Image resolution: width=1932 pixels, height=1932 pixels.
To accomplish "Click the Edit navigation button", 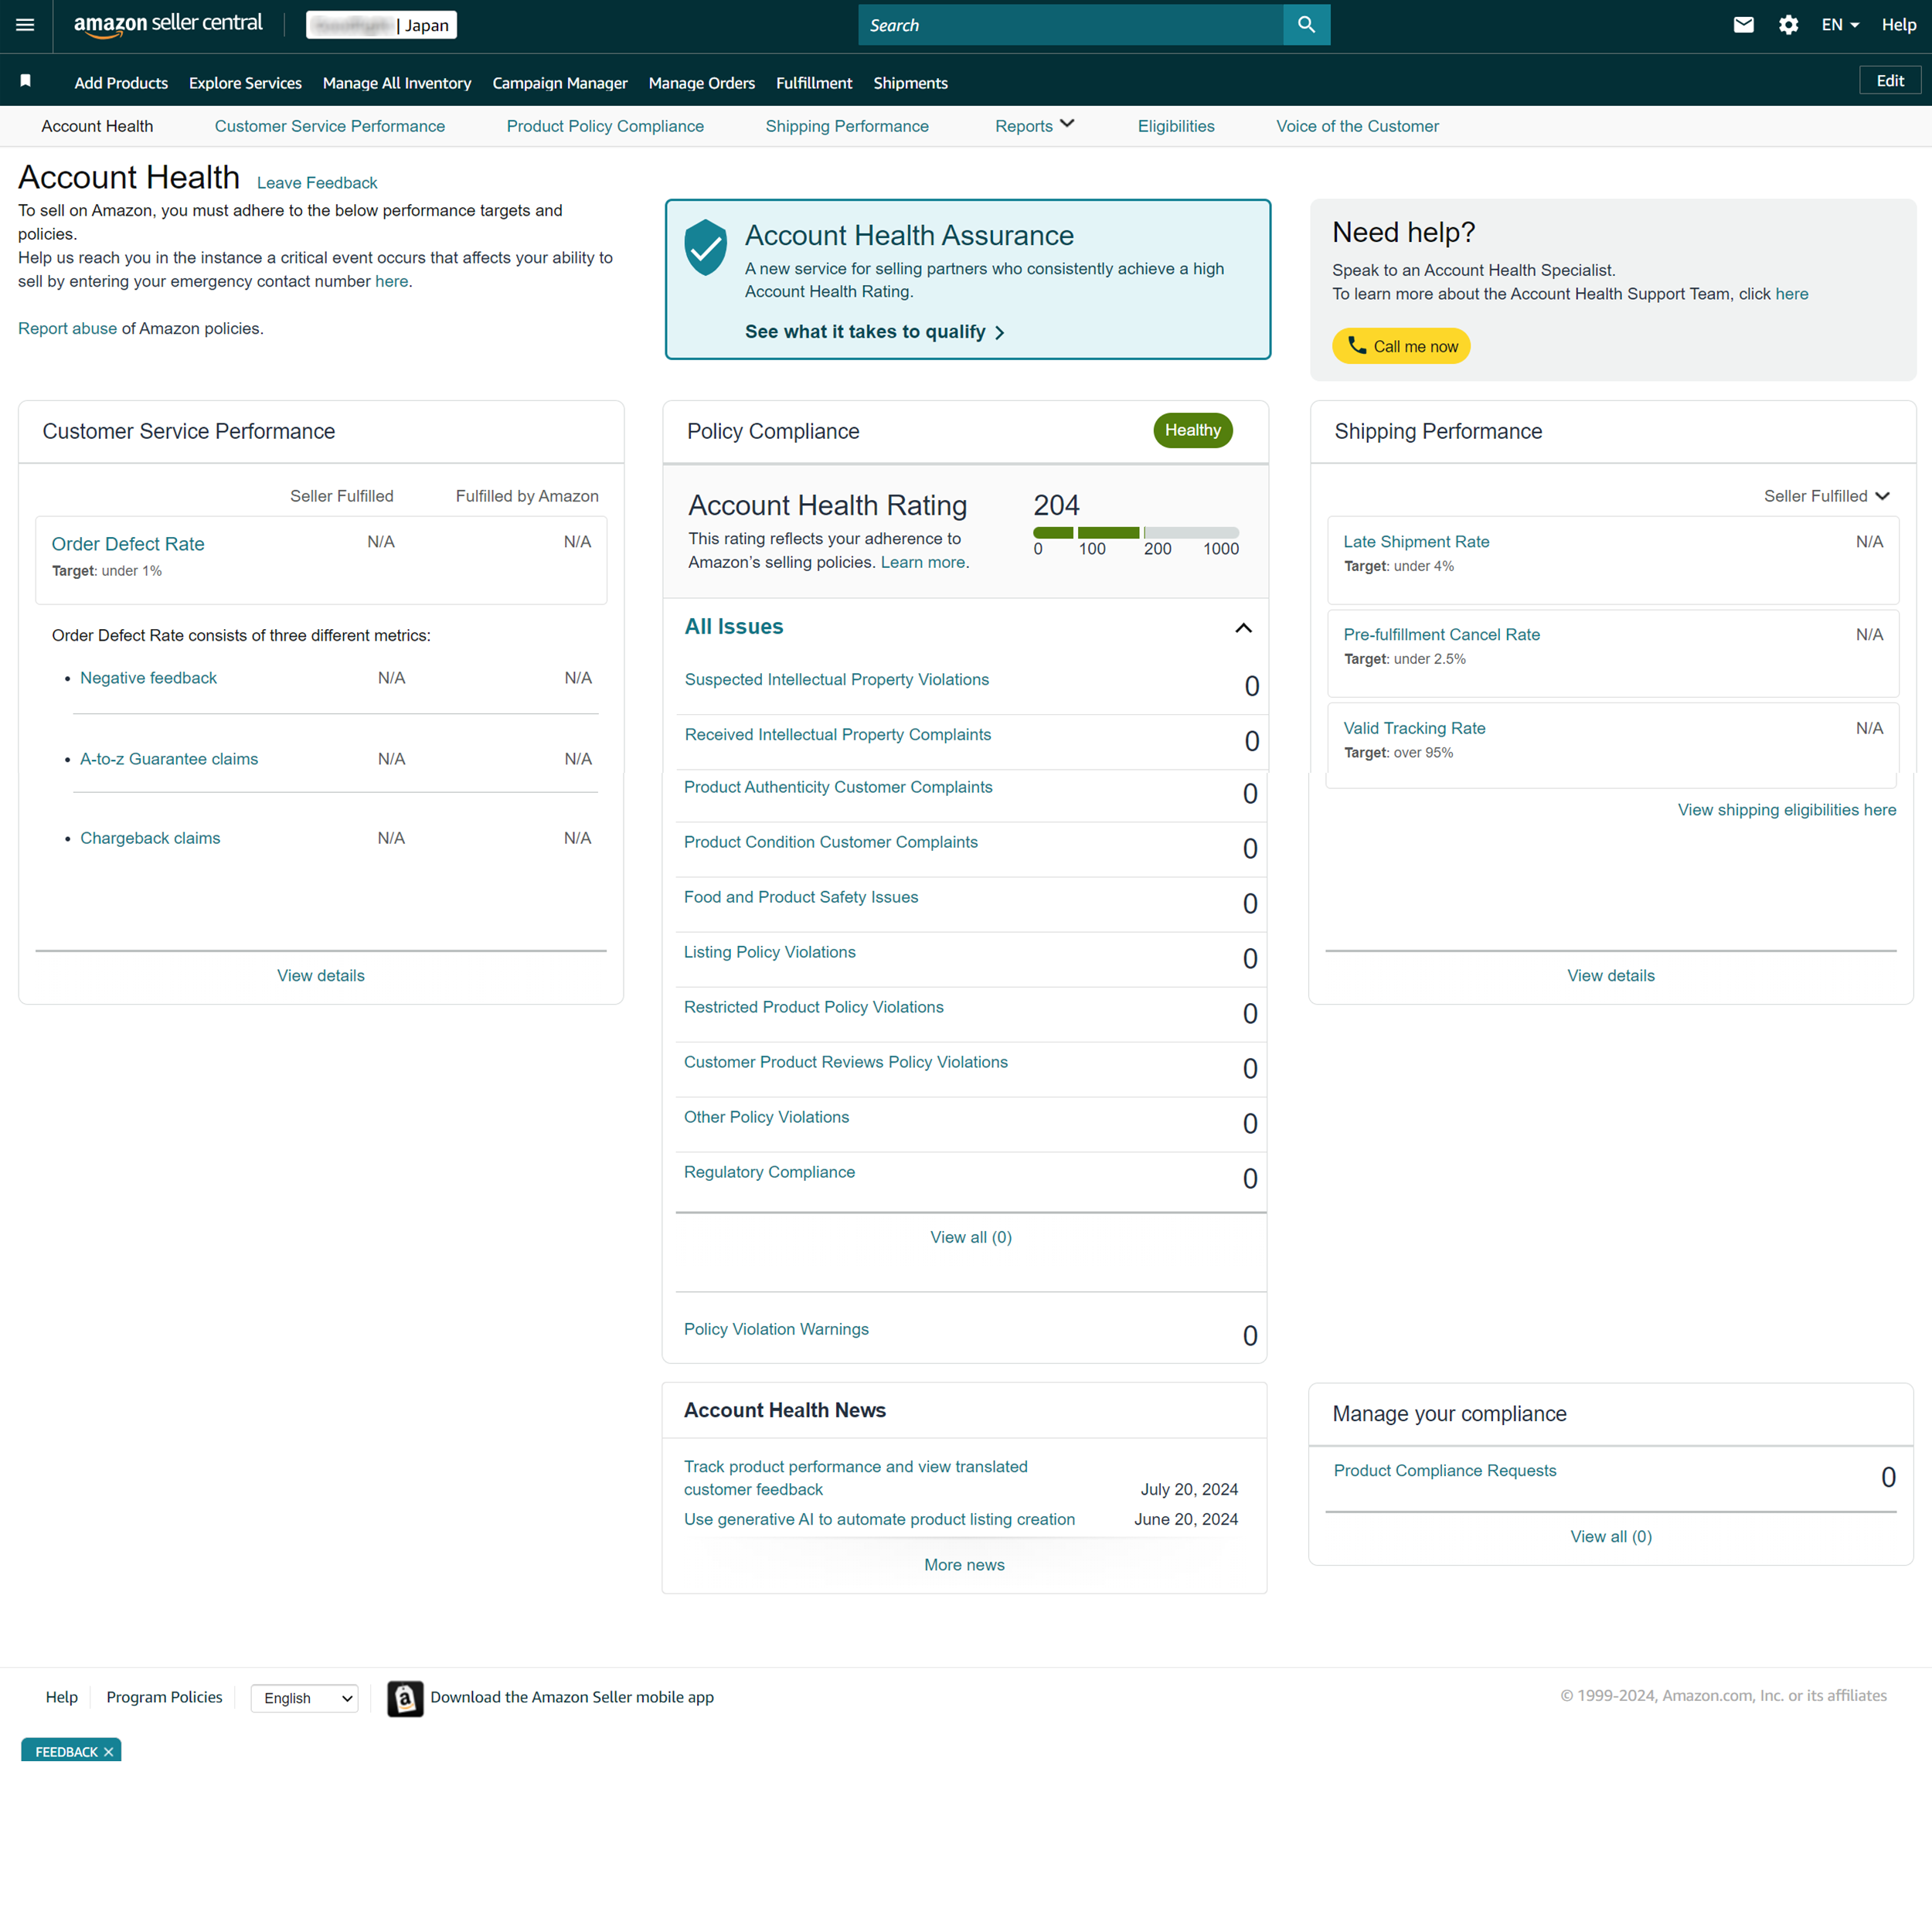I will (1889, 80).
